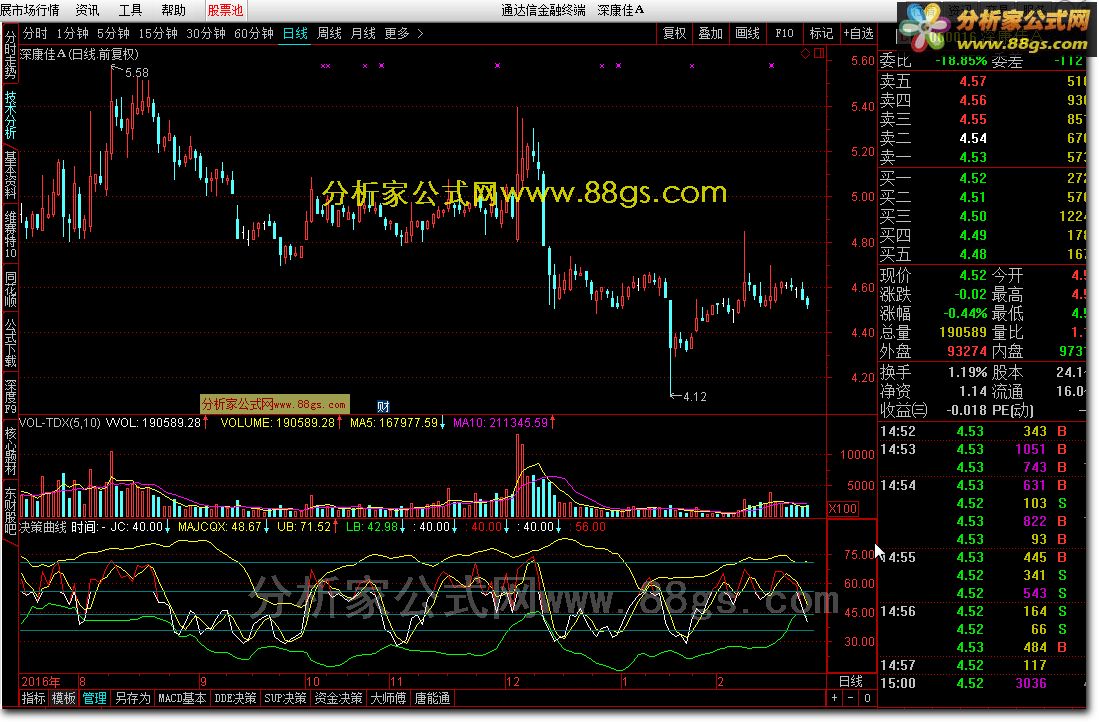
Task: Switch to 月线 monthly tab
Action: coord(362,33)
